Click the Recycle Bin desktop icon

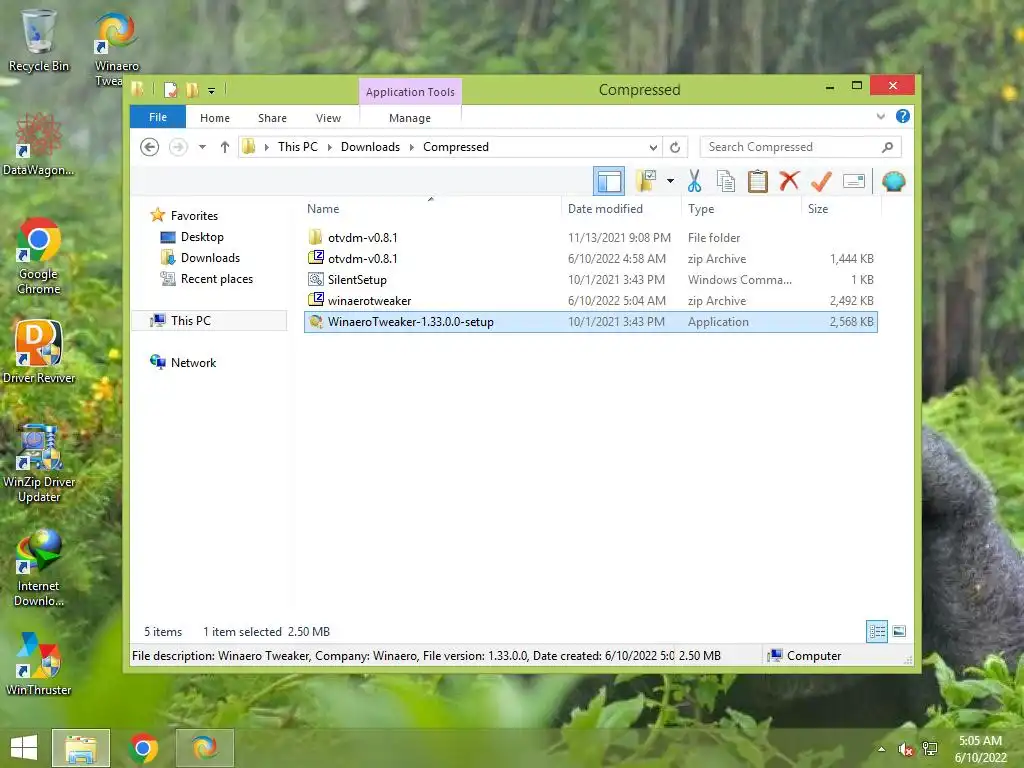tap(39, 40)
